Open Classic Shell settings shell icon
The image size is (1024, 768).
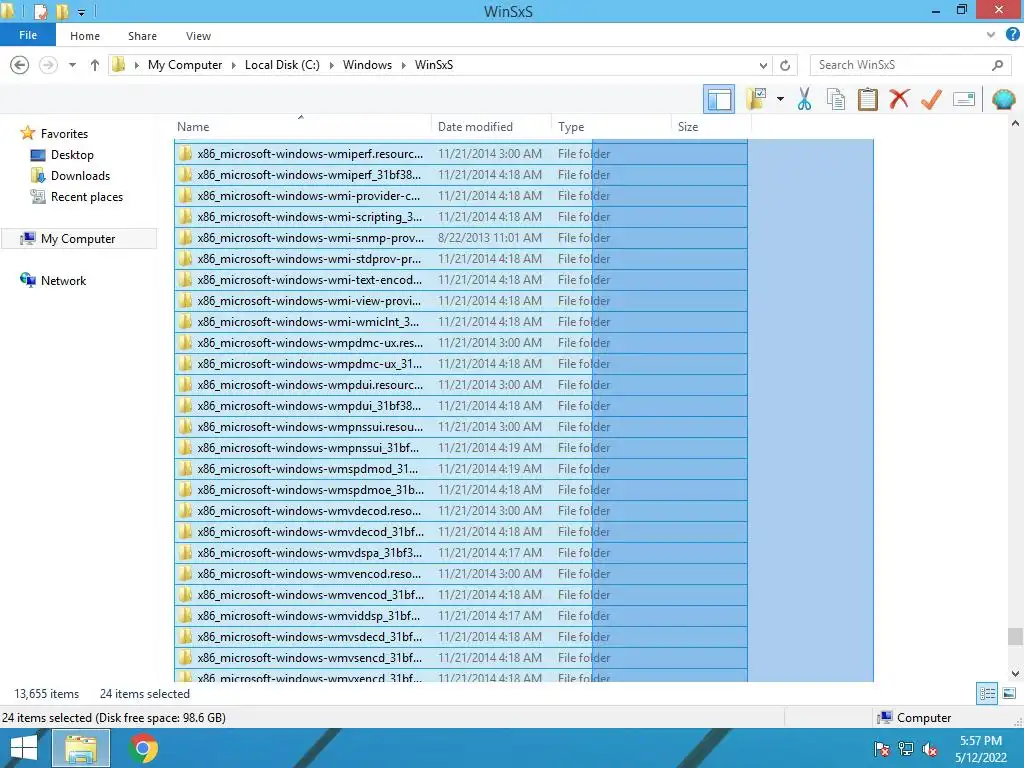pos(1003,99)
